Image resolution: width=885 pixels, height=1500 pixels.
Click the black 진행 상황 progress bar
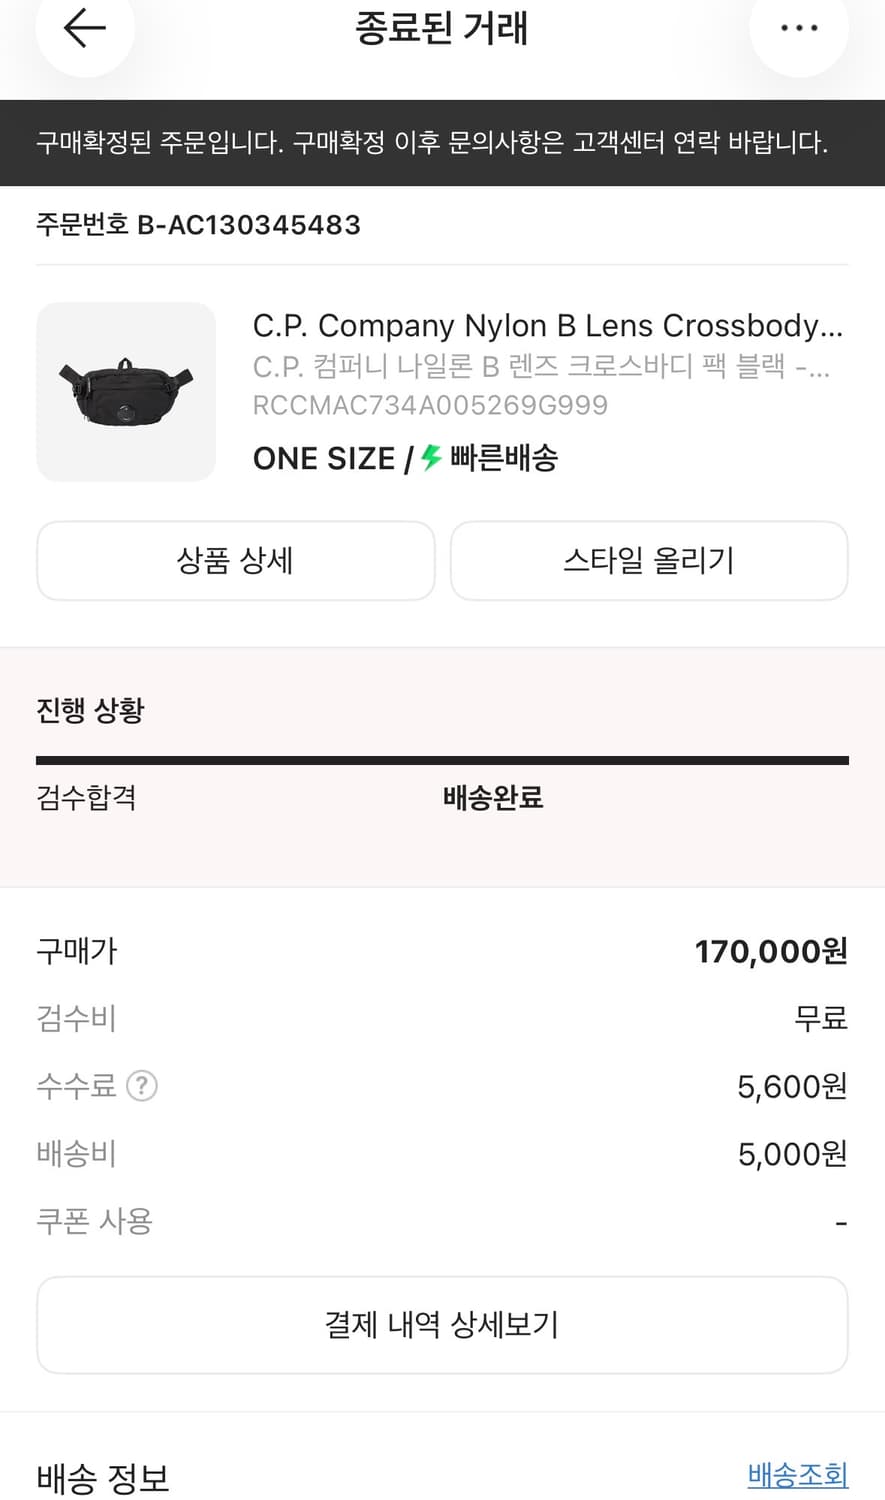pyautogui.click(x=442, y=761)
